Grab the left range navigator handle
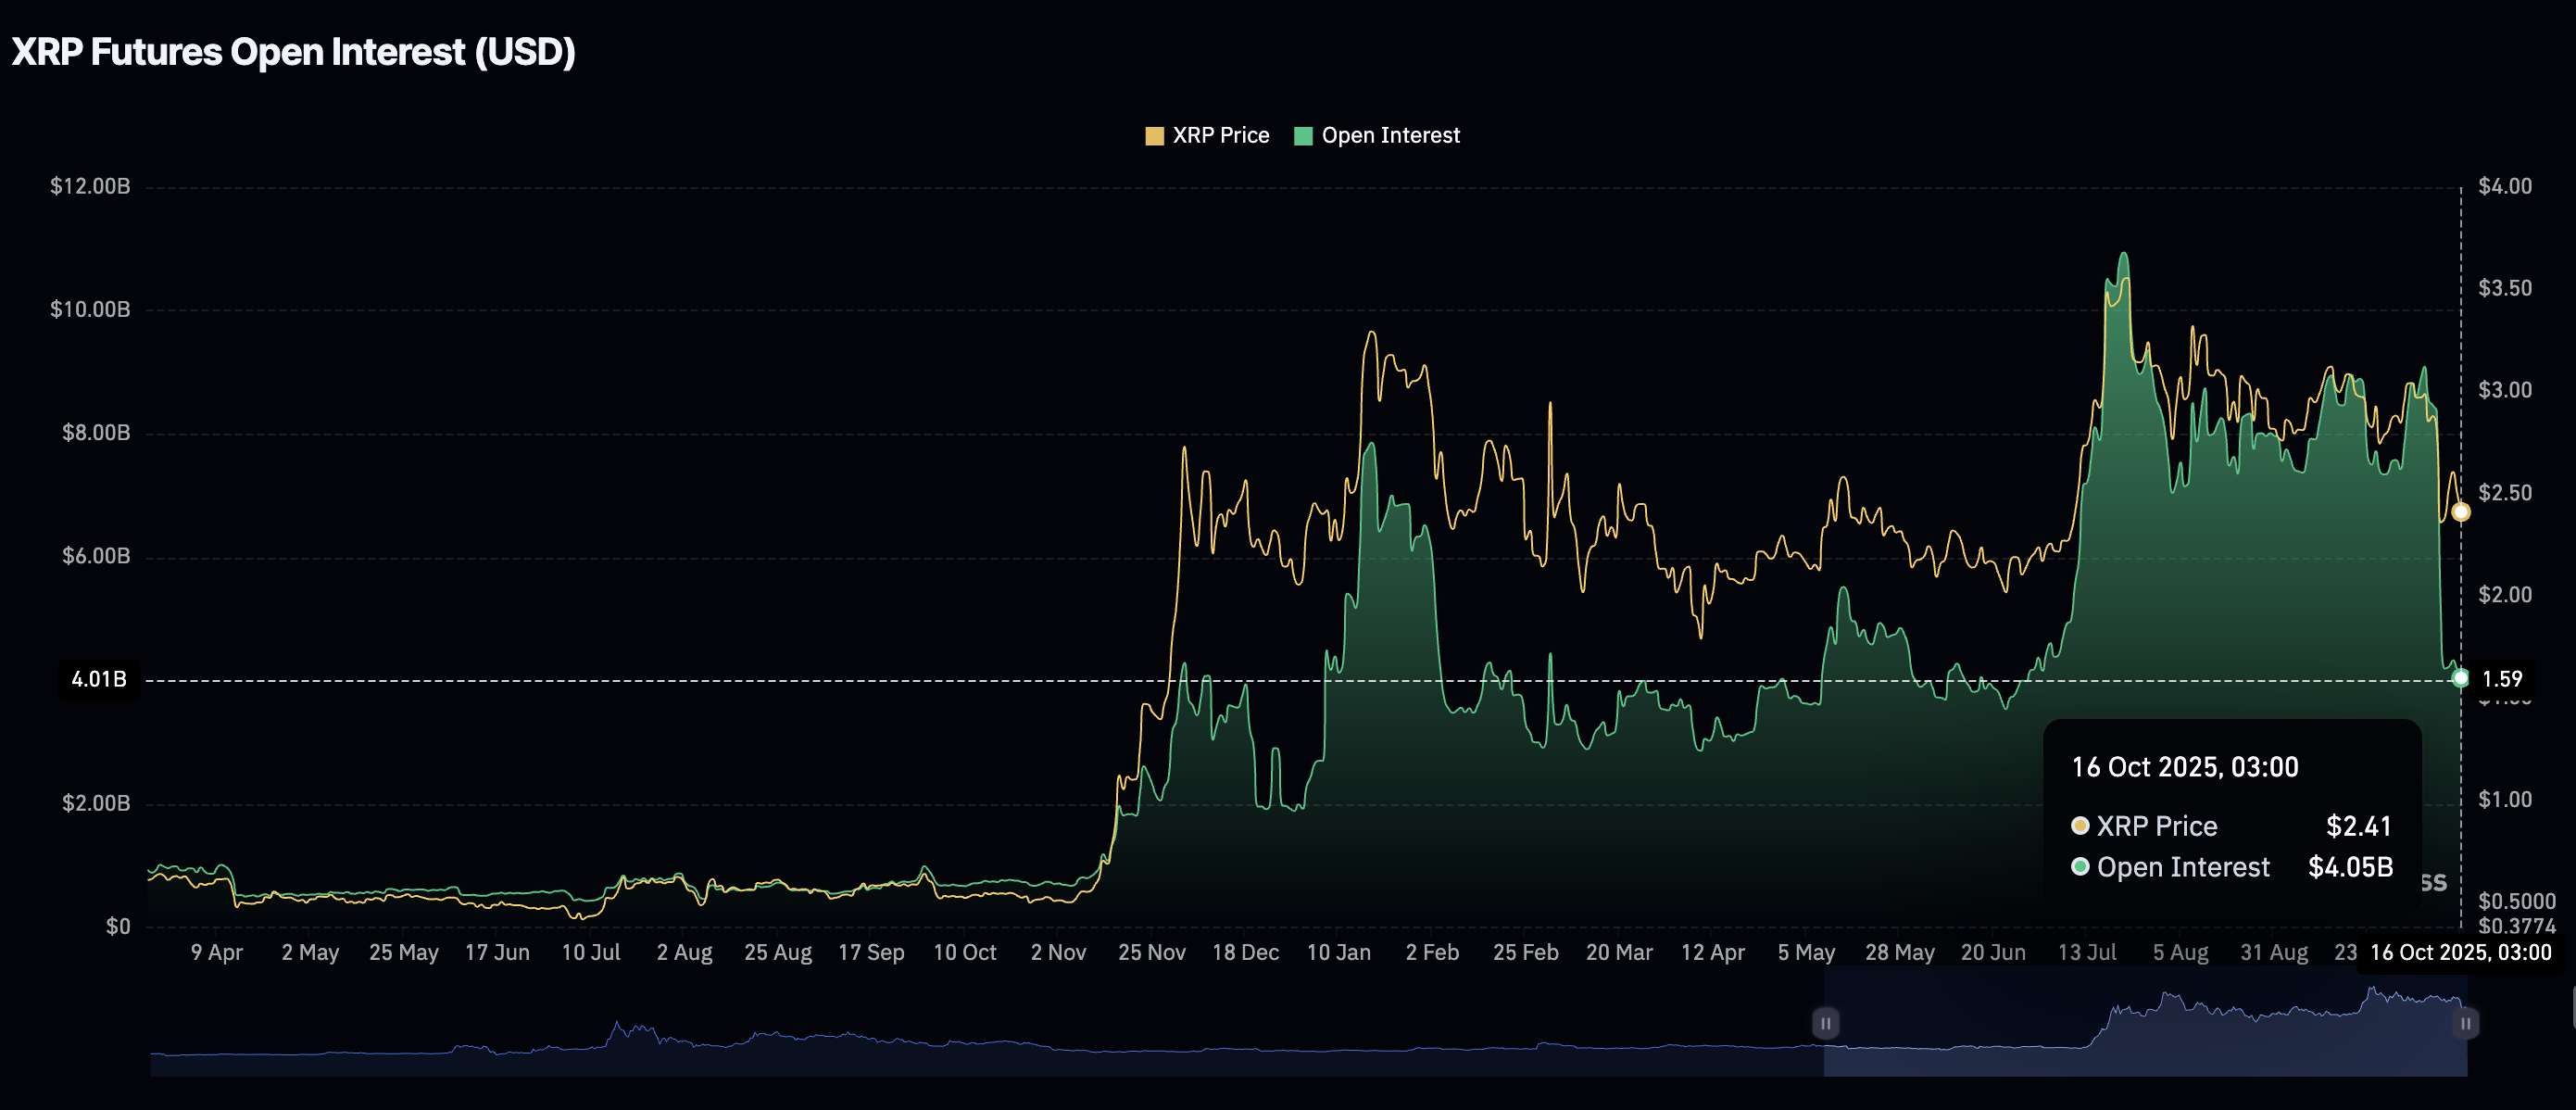The image size is (2576, 1110). click(x=1825, y=1023)
